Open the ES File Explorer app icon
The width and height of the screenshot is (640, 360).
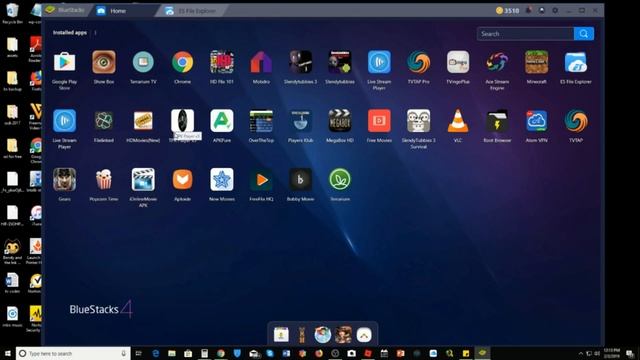[576, 62]
